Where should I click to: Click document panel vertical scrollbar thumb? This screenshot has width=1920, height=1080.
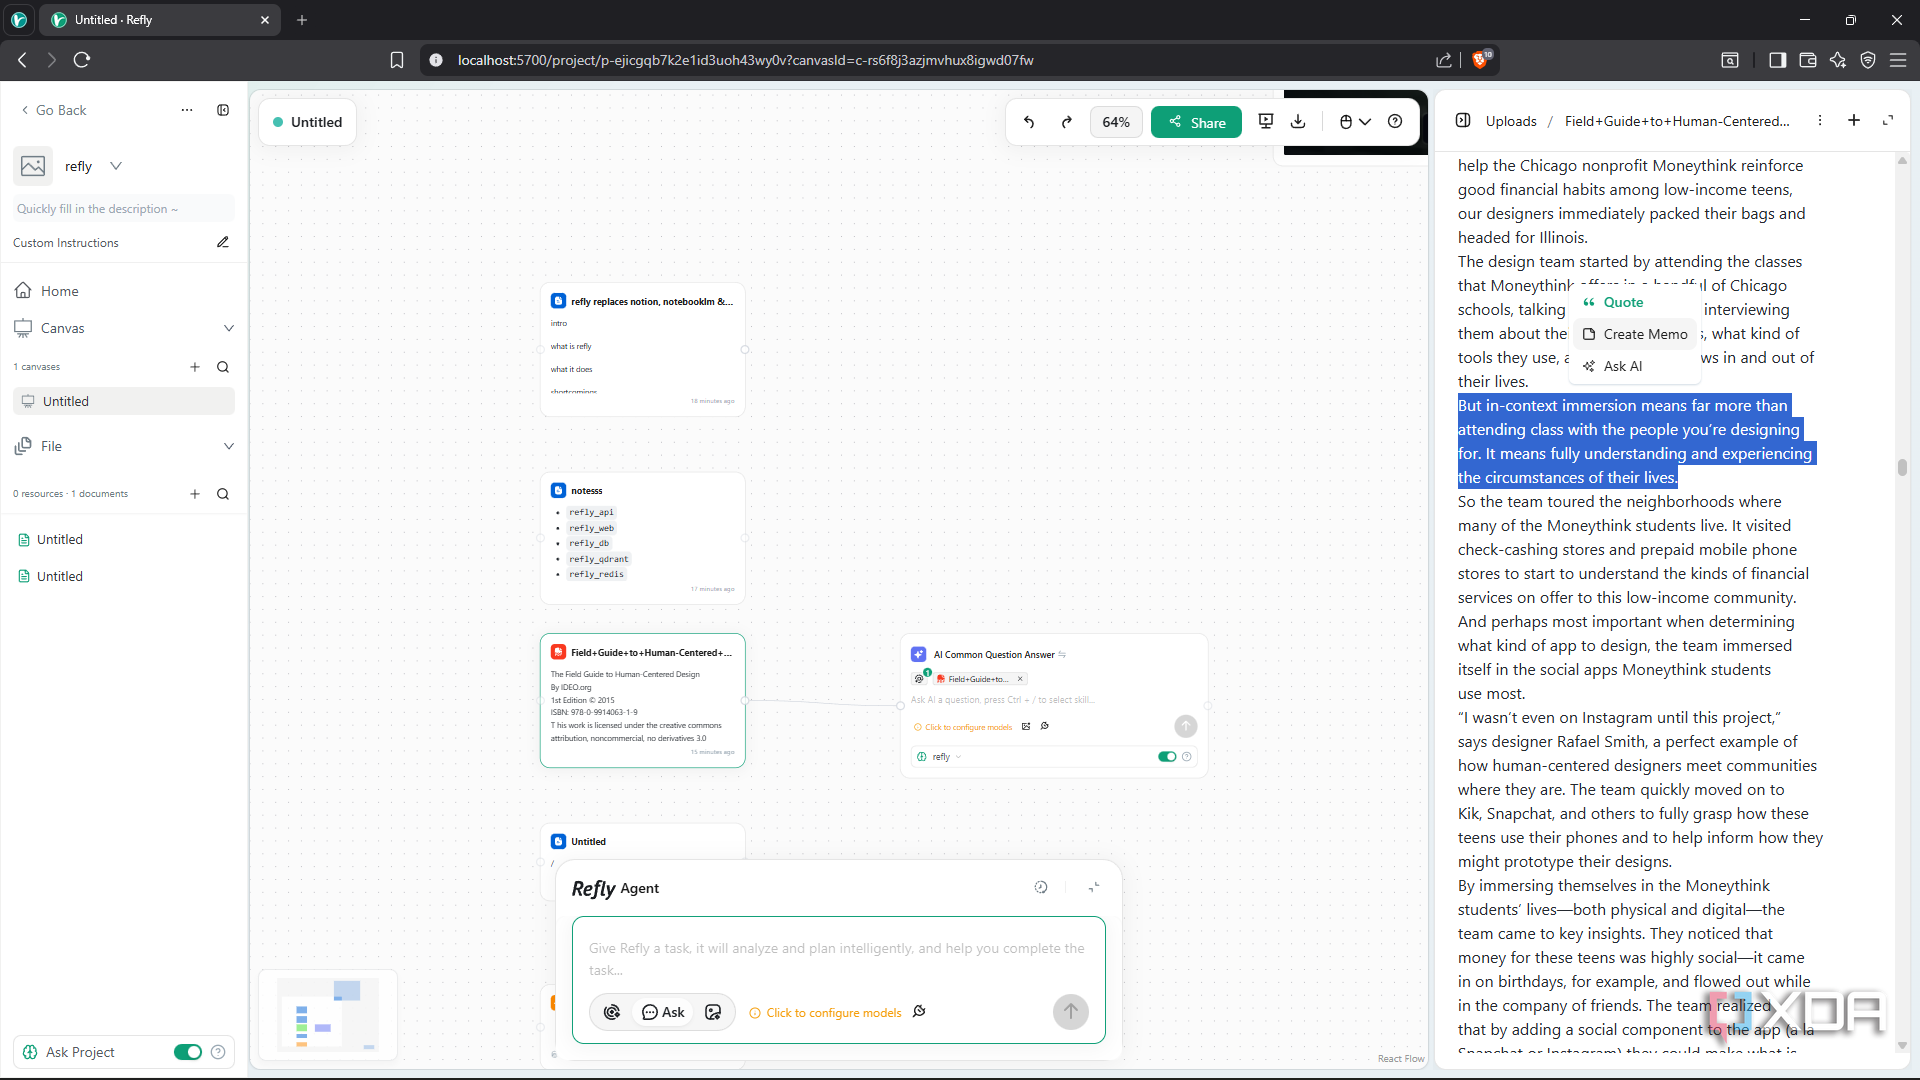pos(1902,467)
